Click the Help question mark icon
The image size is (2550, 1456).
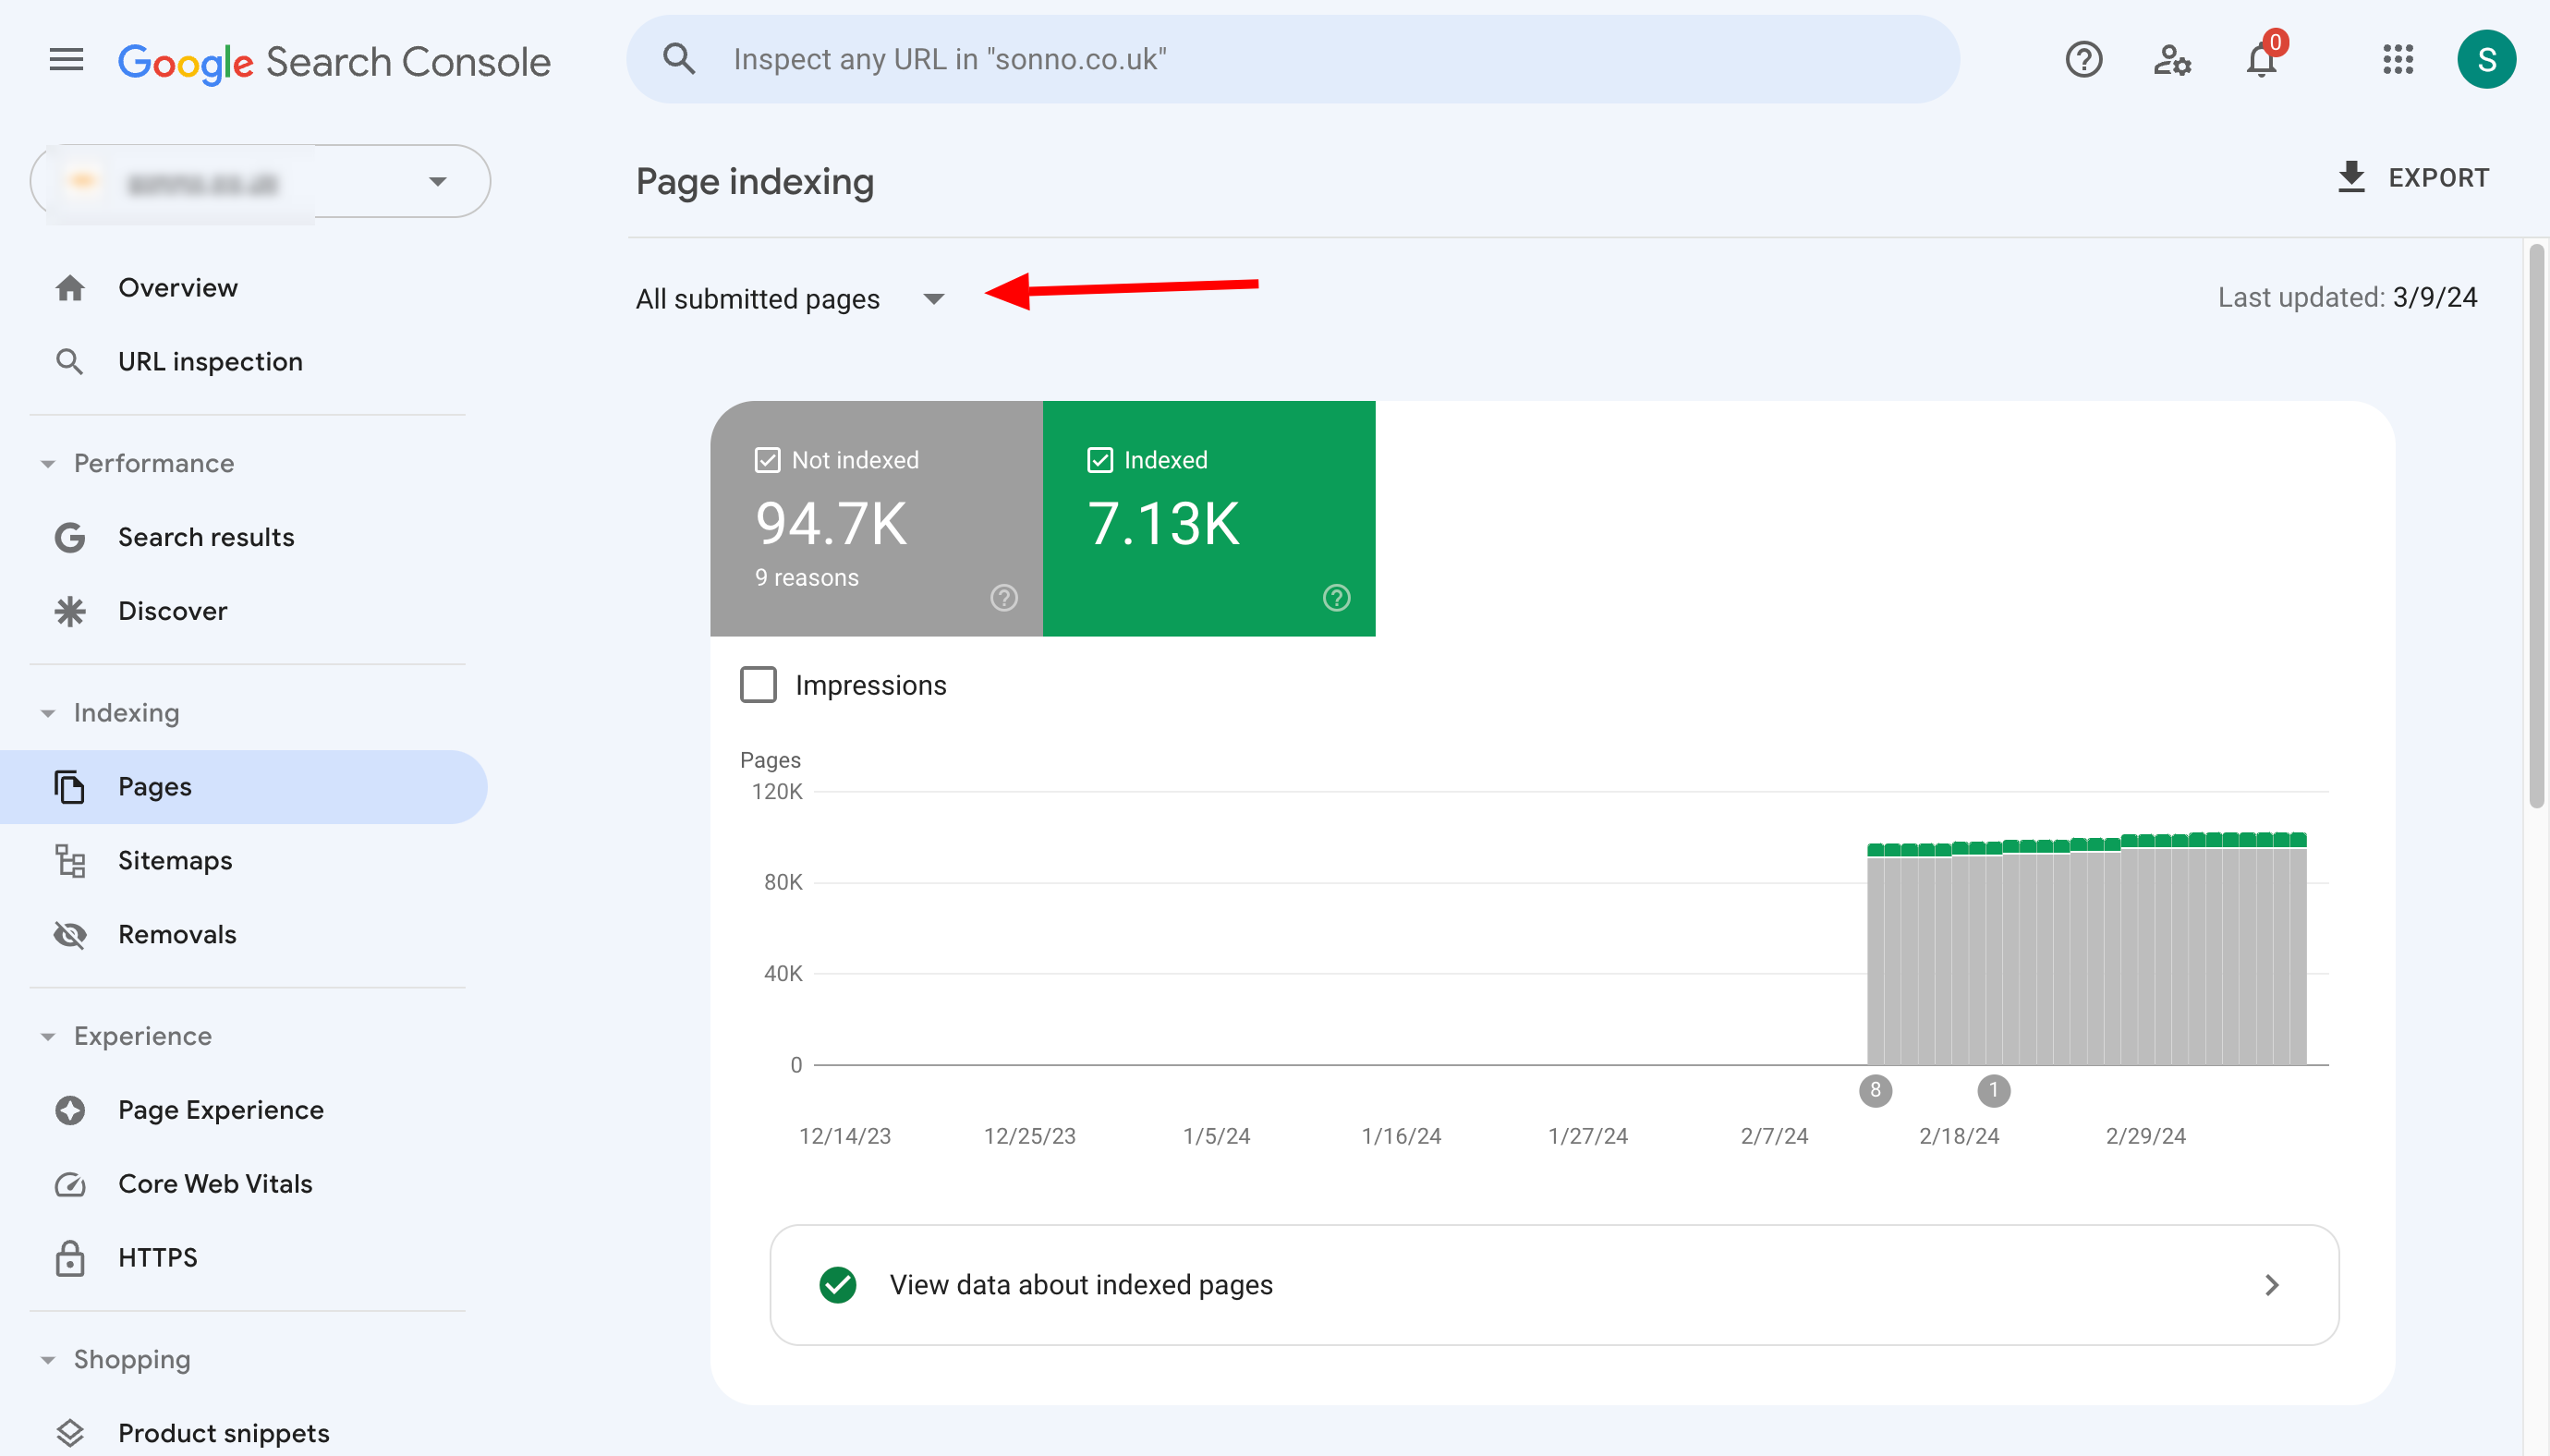(2083, 60)
